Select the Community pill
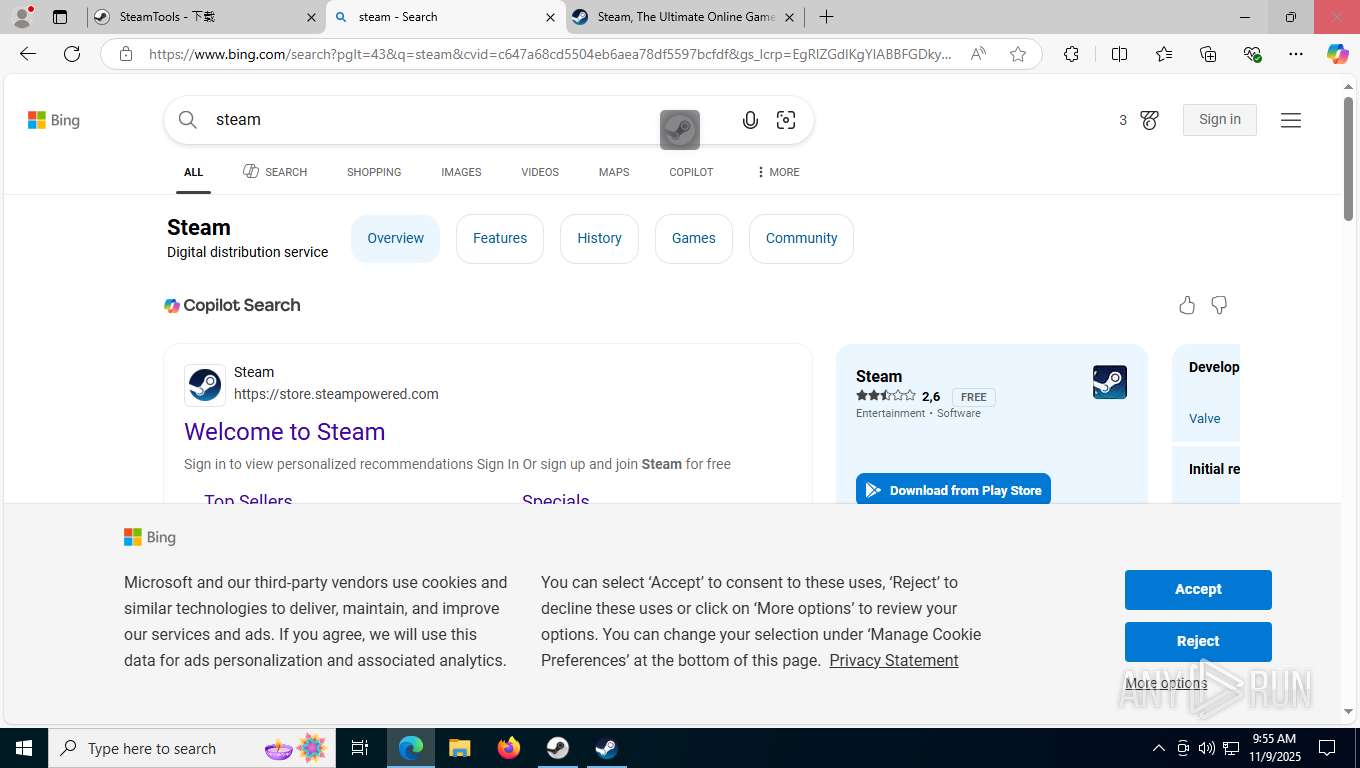 (x=801, y=238)
